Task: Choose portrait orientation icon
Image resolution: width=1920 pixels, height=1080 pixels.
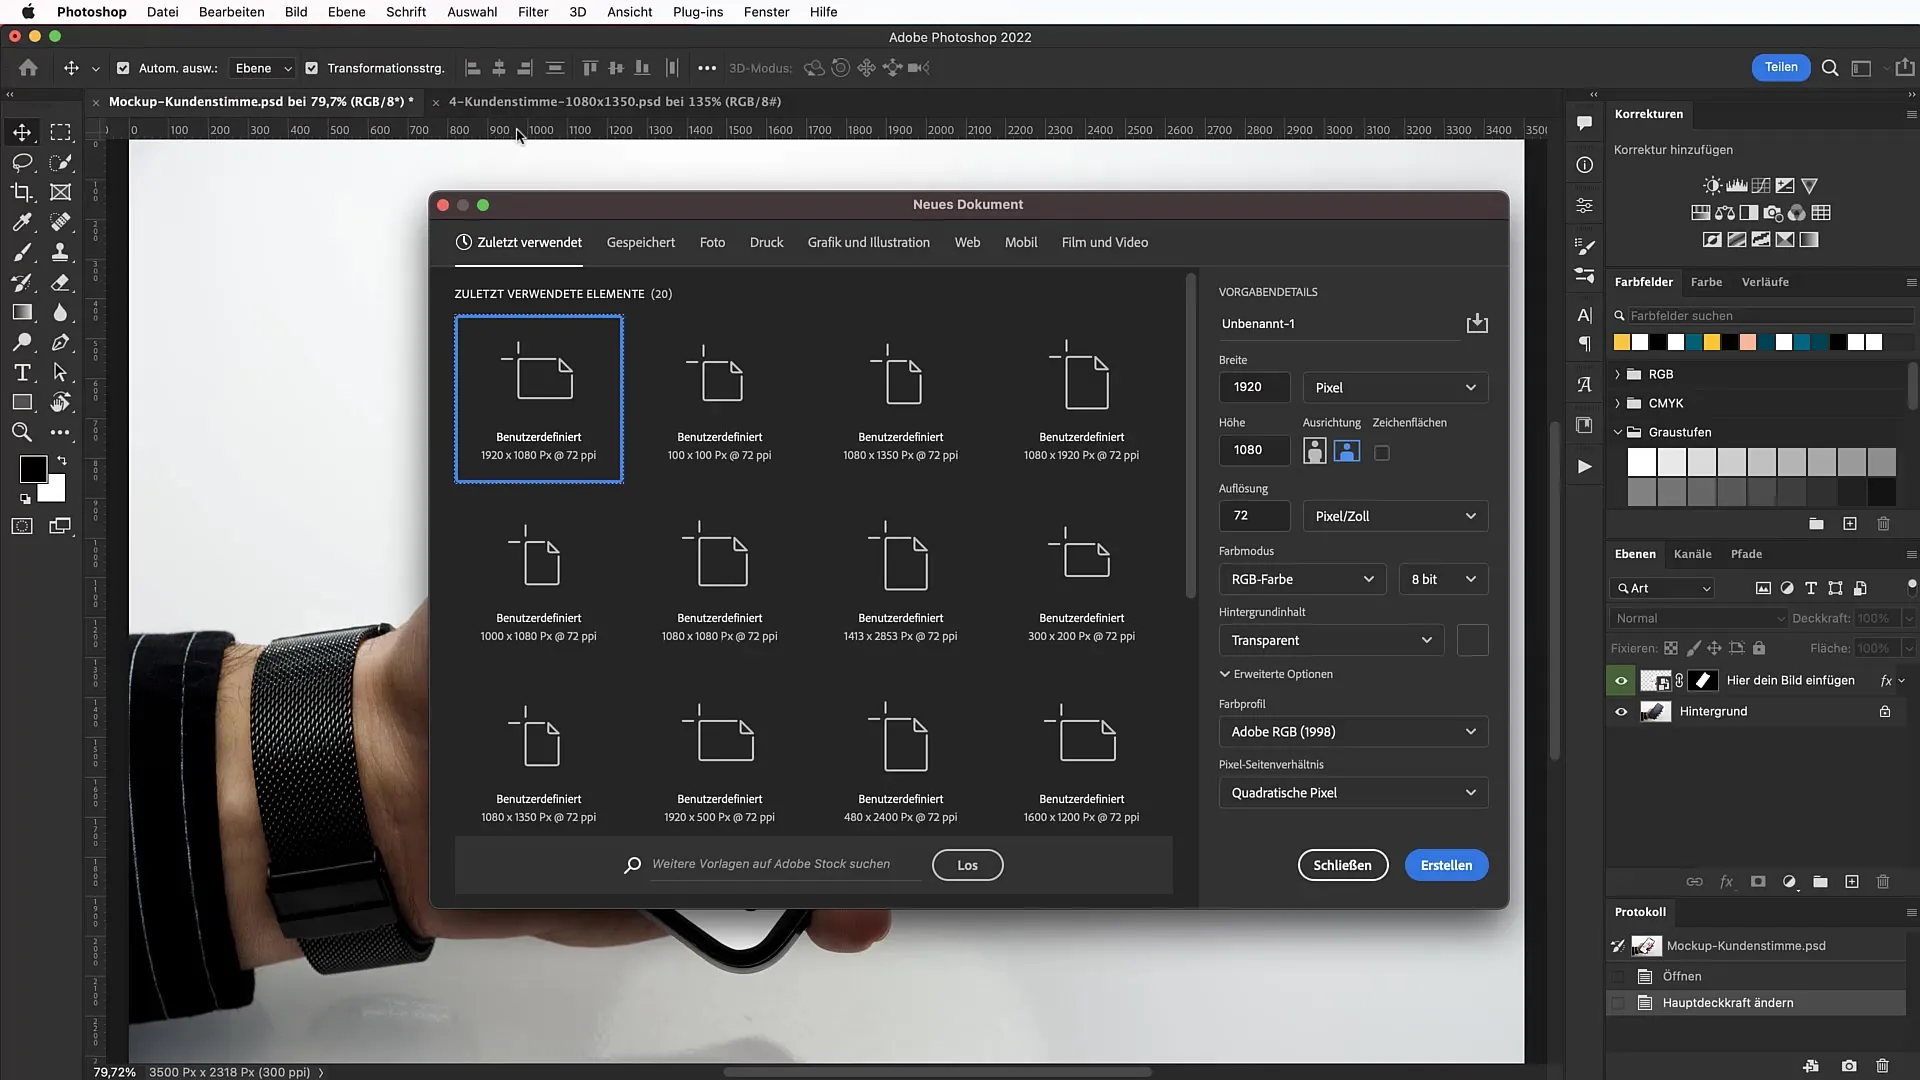Action: [x=1315, y=451]
